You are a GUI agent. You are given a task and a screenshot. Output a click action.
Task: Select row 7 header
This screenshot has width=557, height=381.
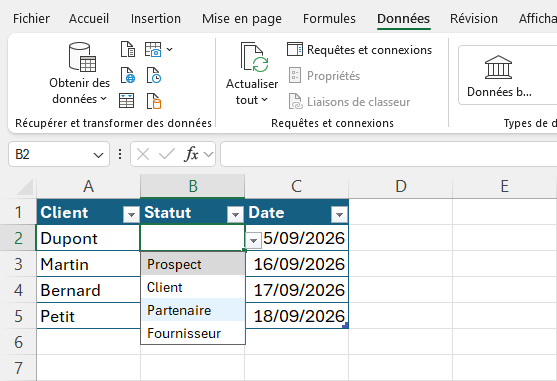[18, 368]
